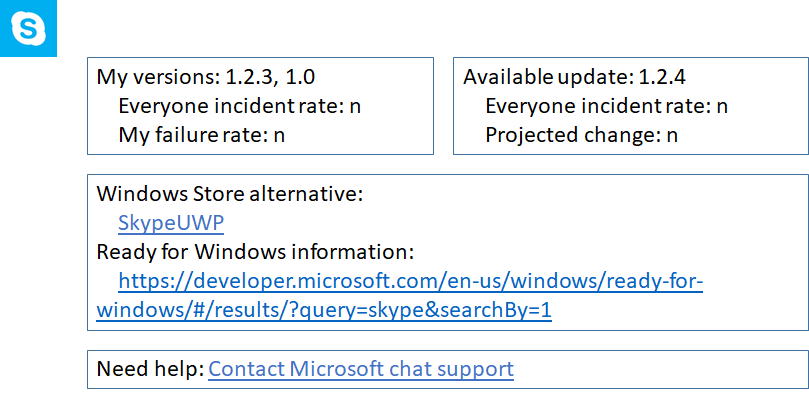The height and width of the screenshot is (397, 809).
Task: Click the Skype logo icon
Action: point(28,28)
